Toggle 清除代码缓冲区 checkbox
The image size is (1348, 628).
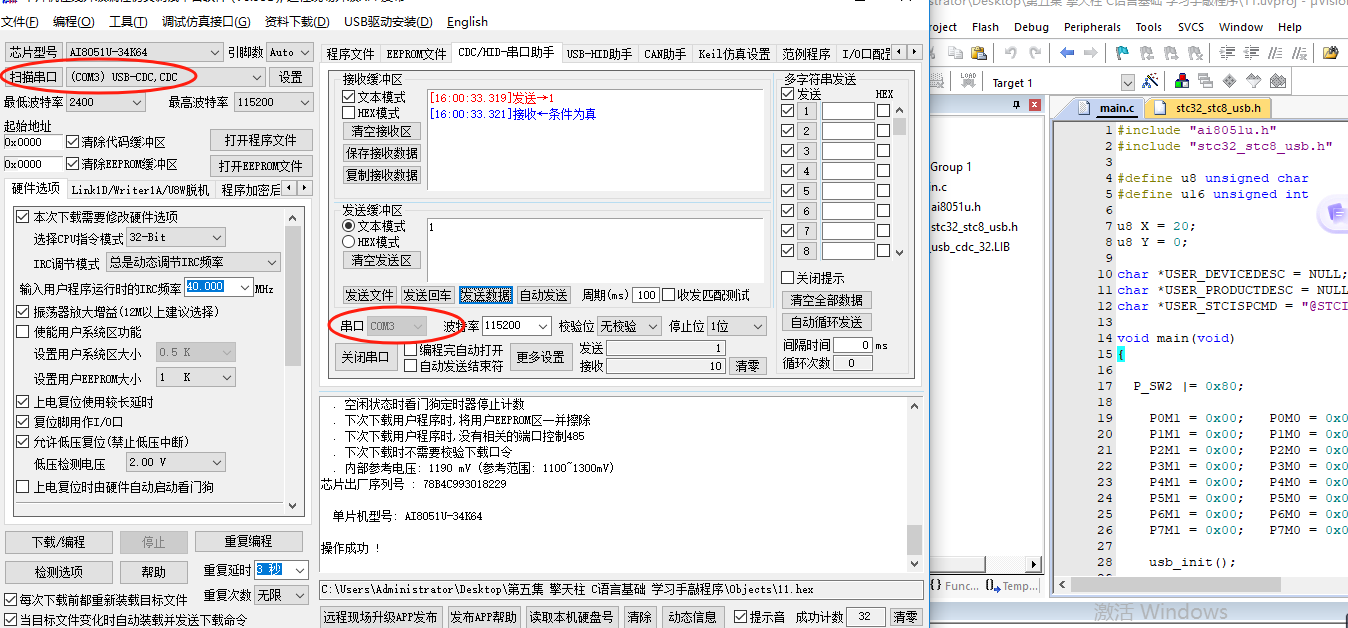[x=72, y=142]
